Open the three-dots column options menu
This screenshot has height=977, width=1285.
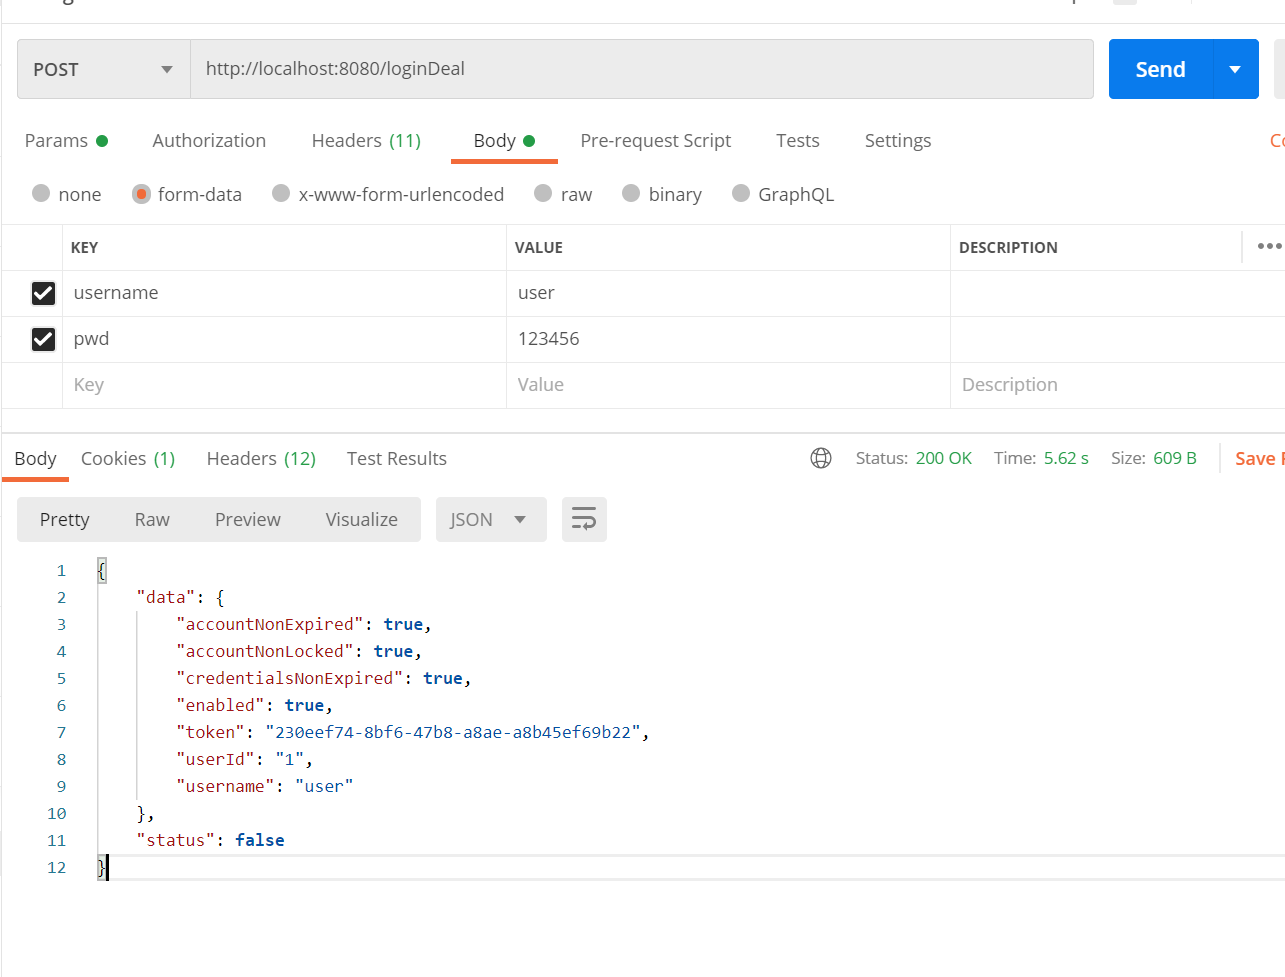1269,246
